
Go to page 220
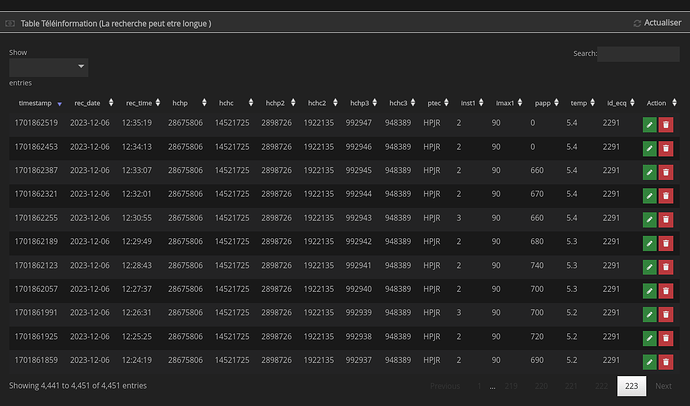point(541,386)
